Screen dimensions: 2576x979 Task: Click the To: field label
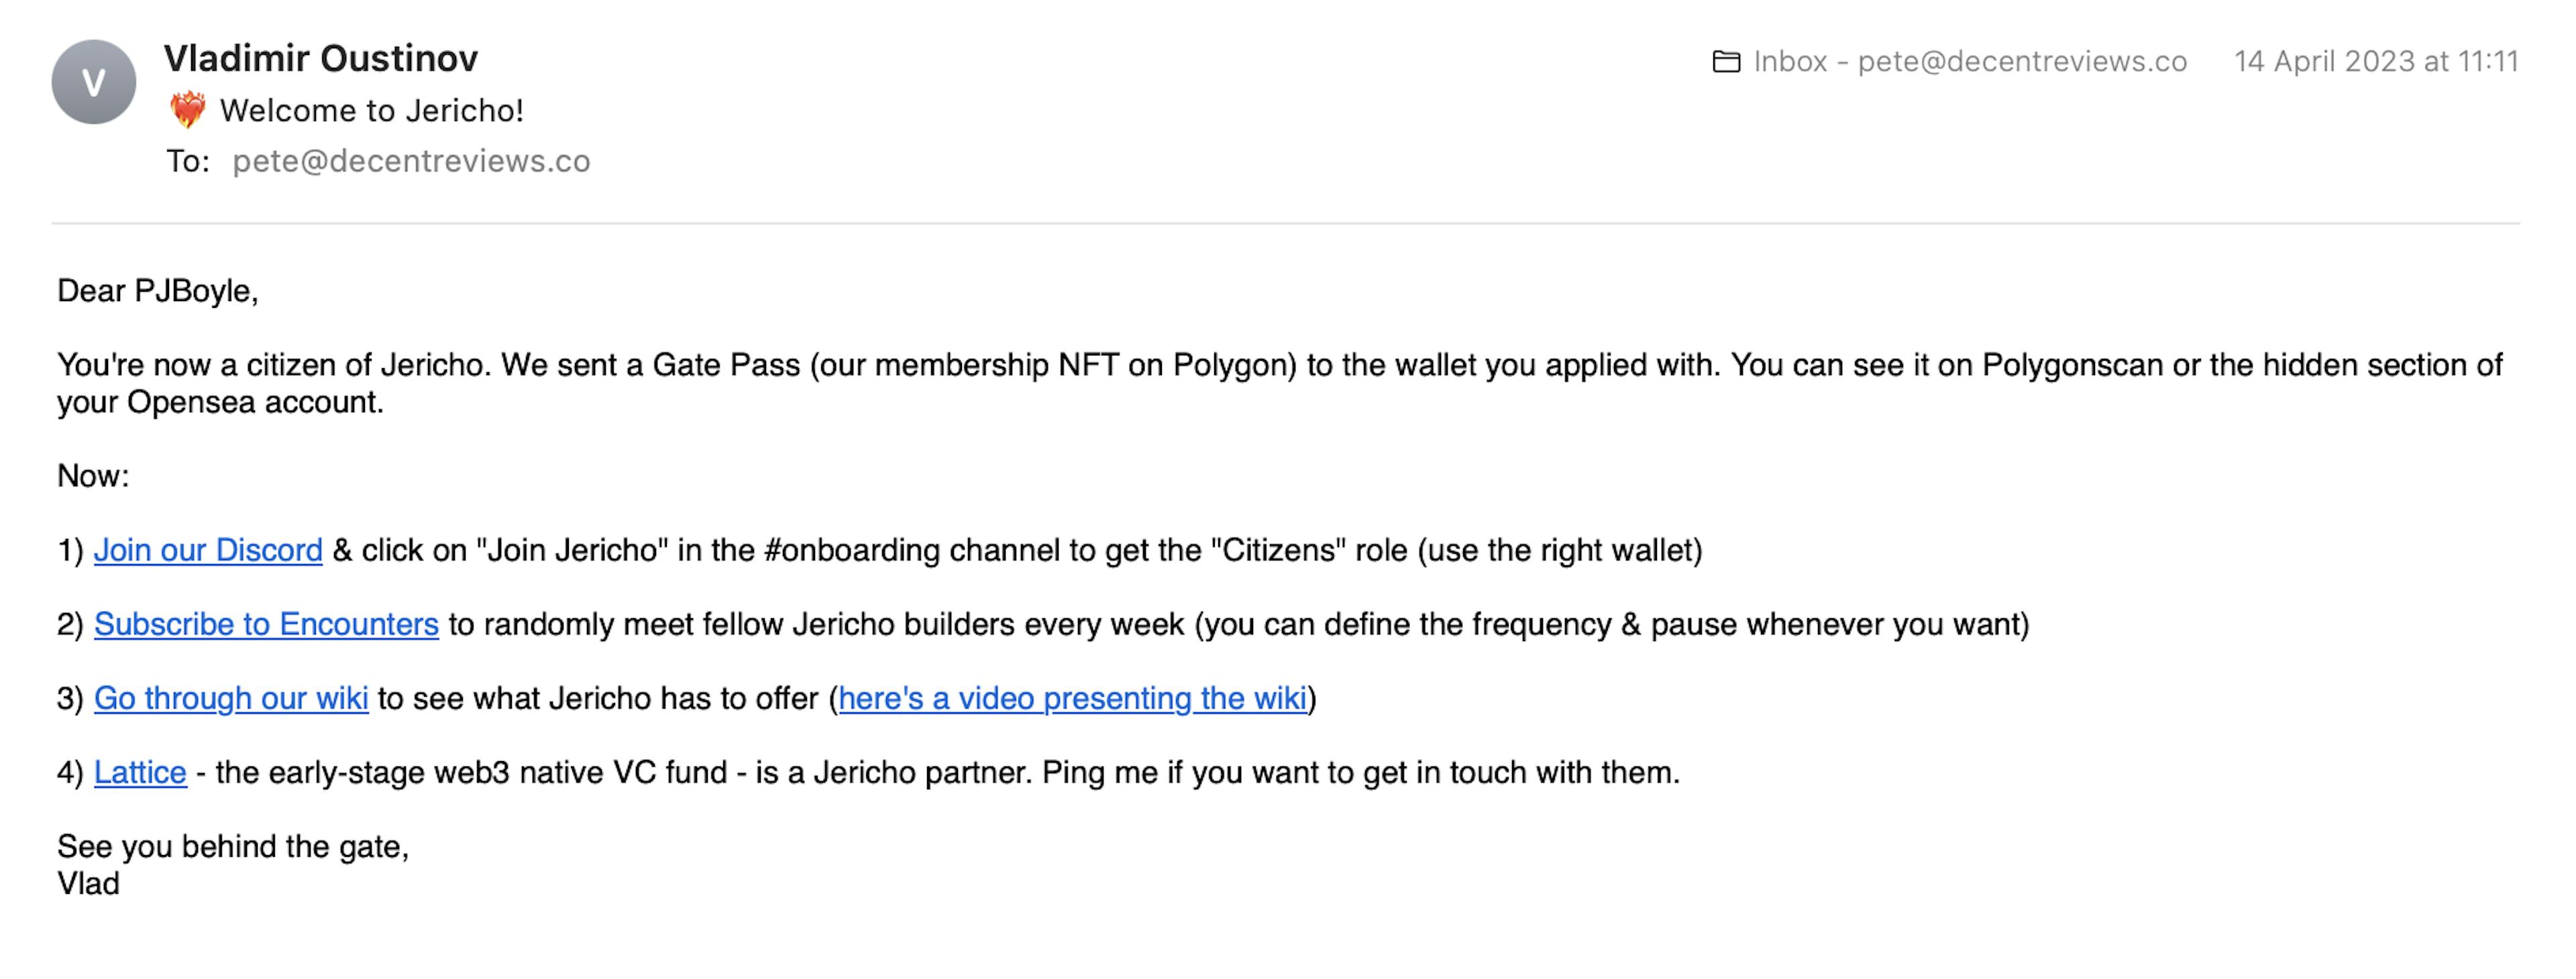[187, 161]
